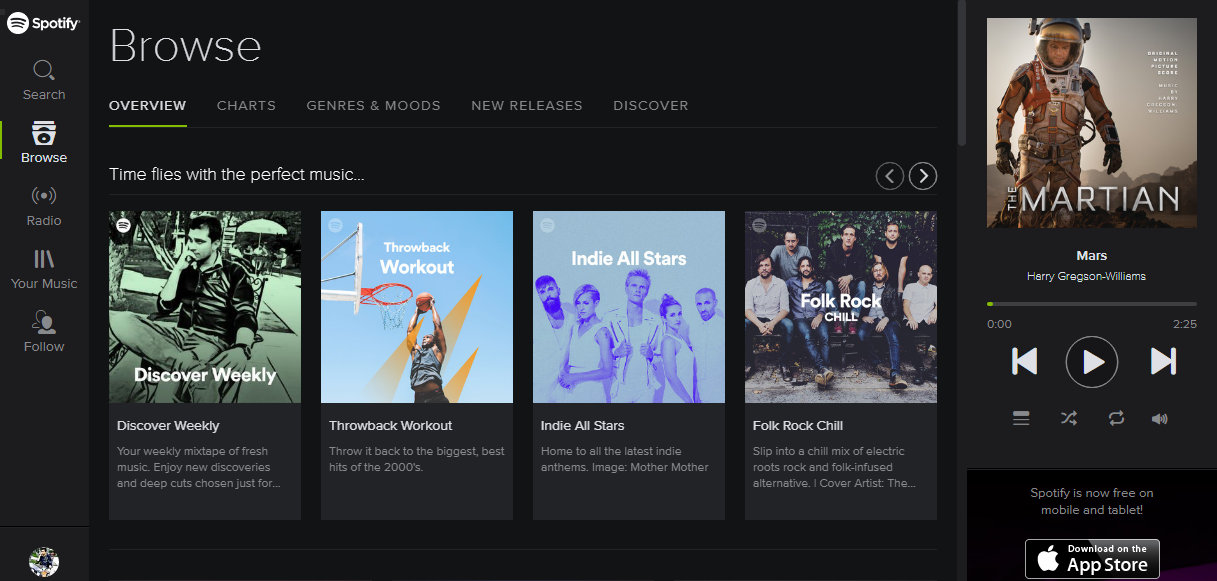
Task: Click the 2:25 track duration
Action: tap(1185, 324)
